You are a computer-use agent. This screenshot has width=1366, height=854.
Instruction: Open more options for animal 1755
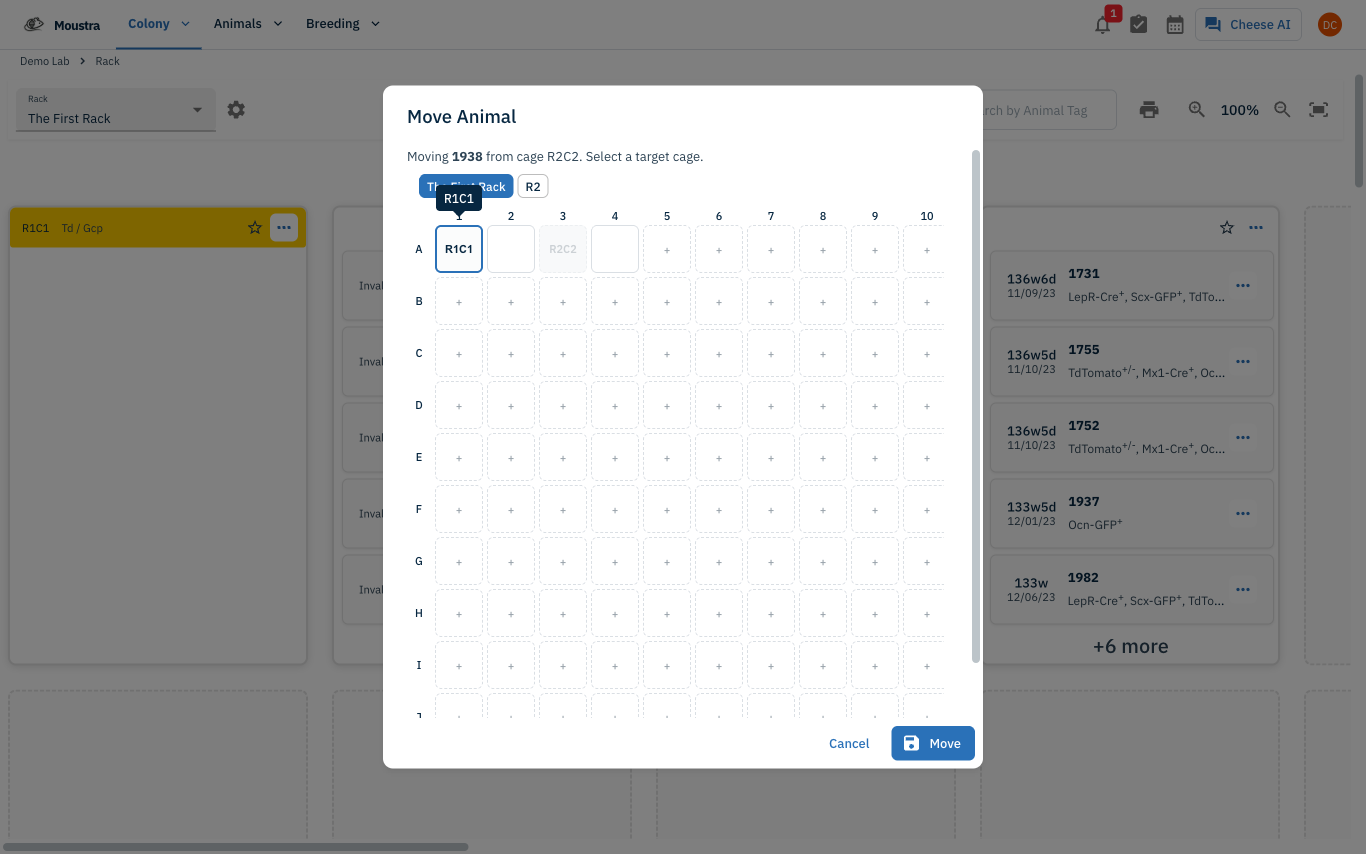click(x=1243, y=362)
